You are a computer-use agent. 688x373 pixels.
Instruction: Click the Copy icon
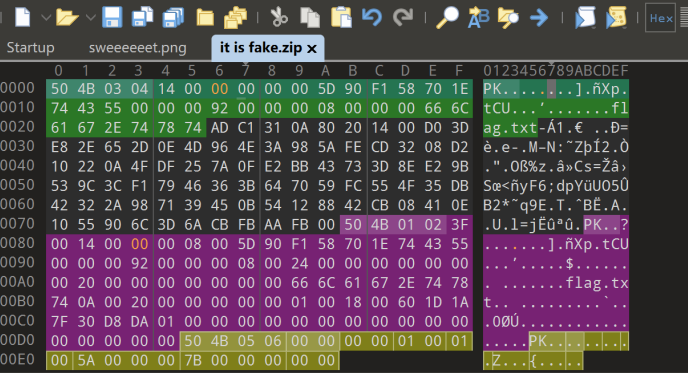310,18
